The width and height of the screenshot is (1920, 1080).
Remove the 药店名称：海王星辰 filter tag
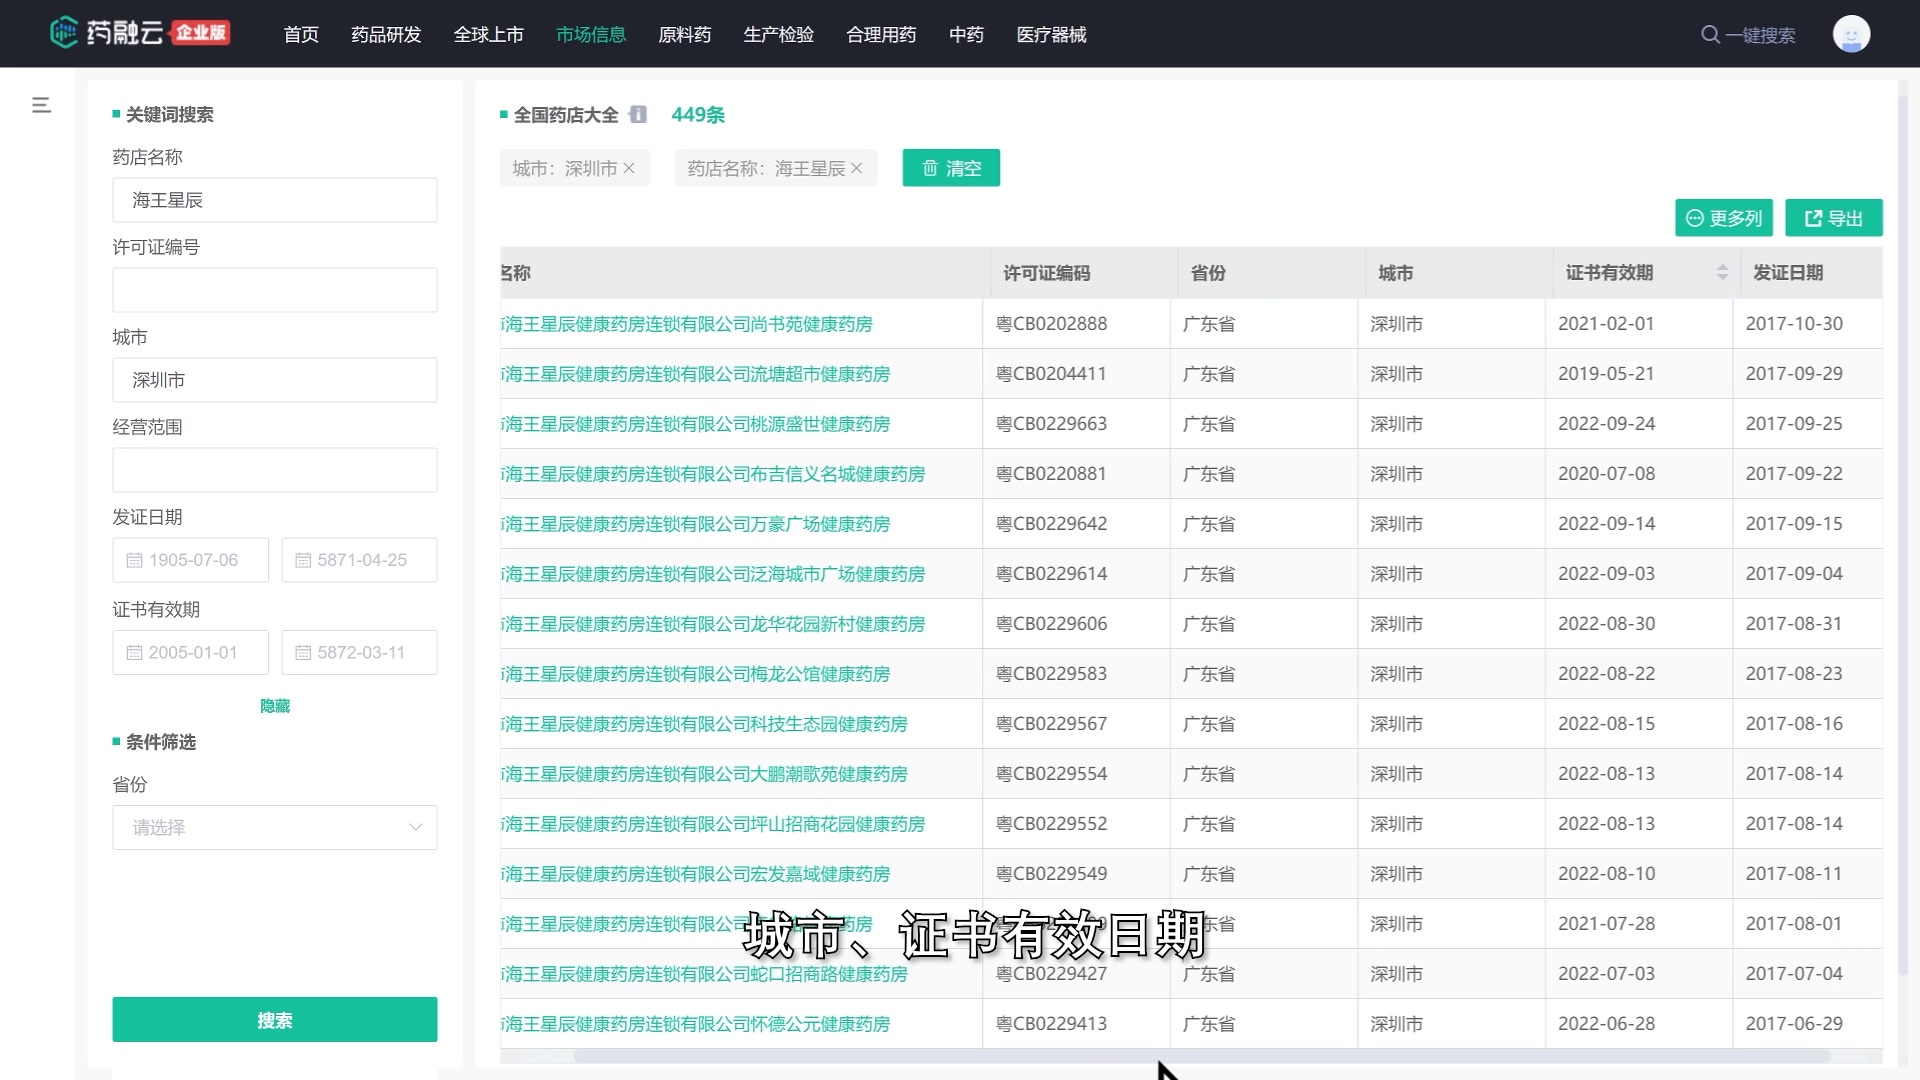[856, 168]
